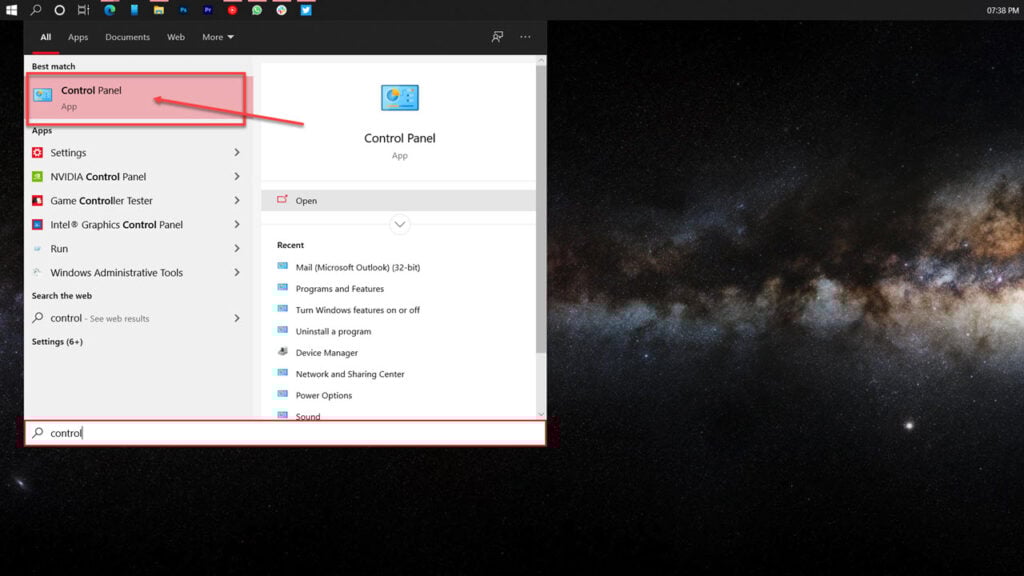Expand Windows Administrative Tools arrow
This screenshot has height=576, width=1024.
(x=237, y=273)
